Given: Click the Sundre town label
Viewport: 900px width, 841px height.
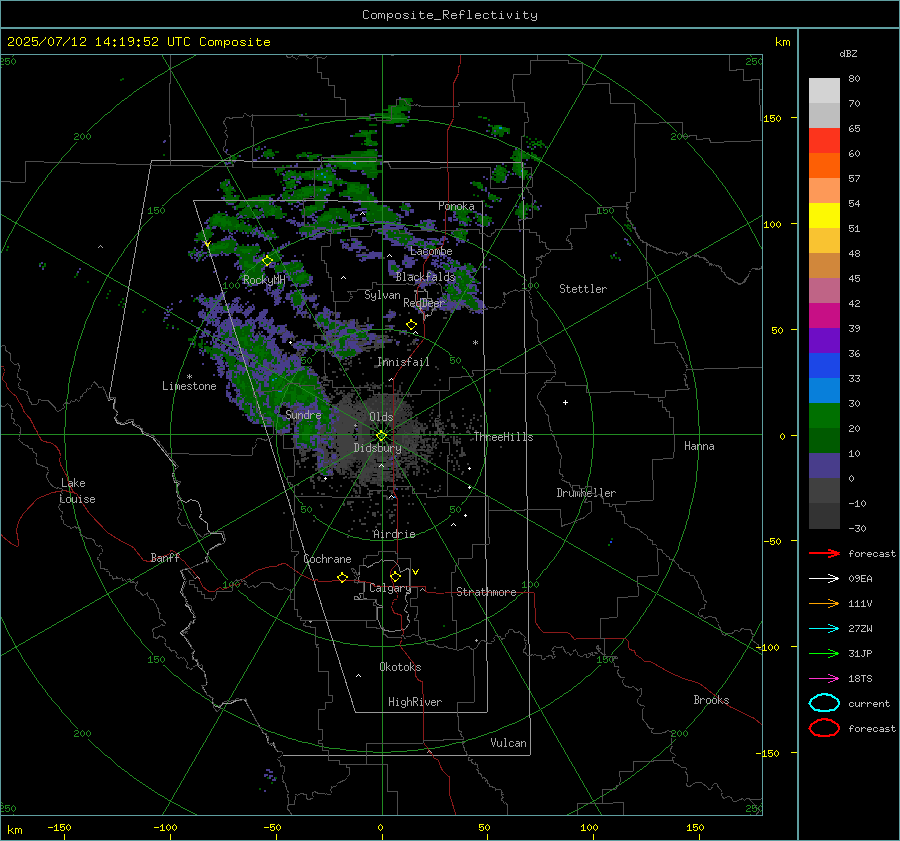Looking at the screenshot, I should coord(303,415).
